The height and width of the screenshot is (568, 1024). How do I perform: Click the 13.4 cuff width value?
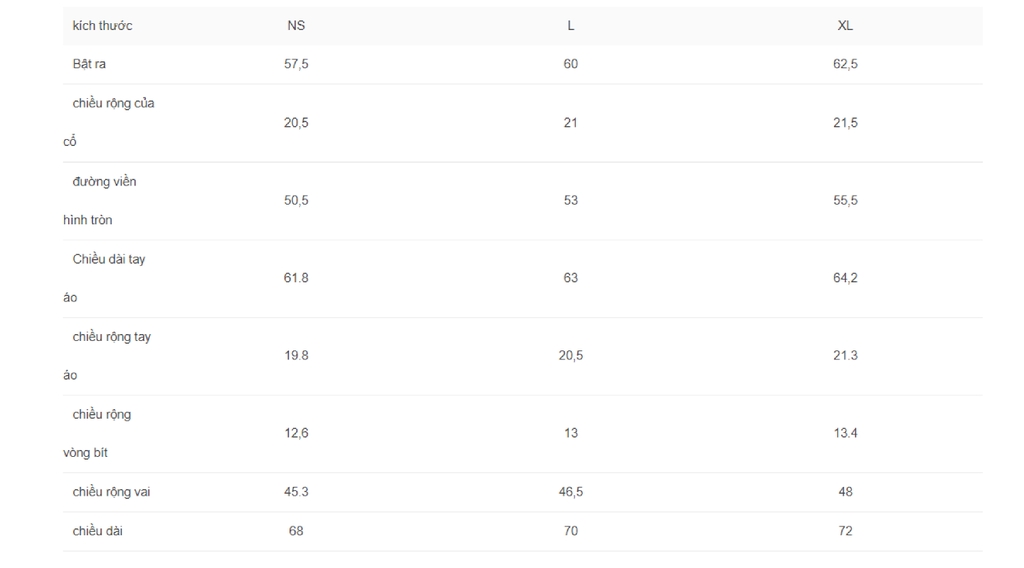tap(845, 434)
